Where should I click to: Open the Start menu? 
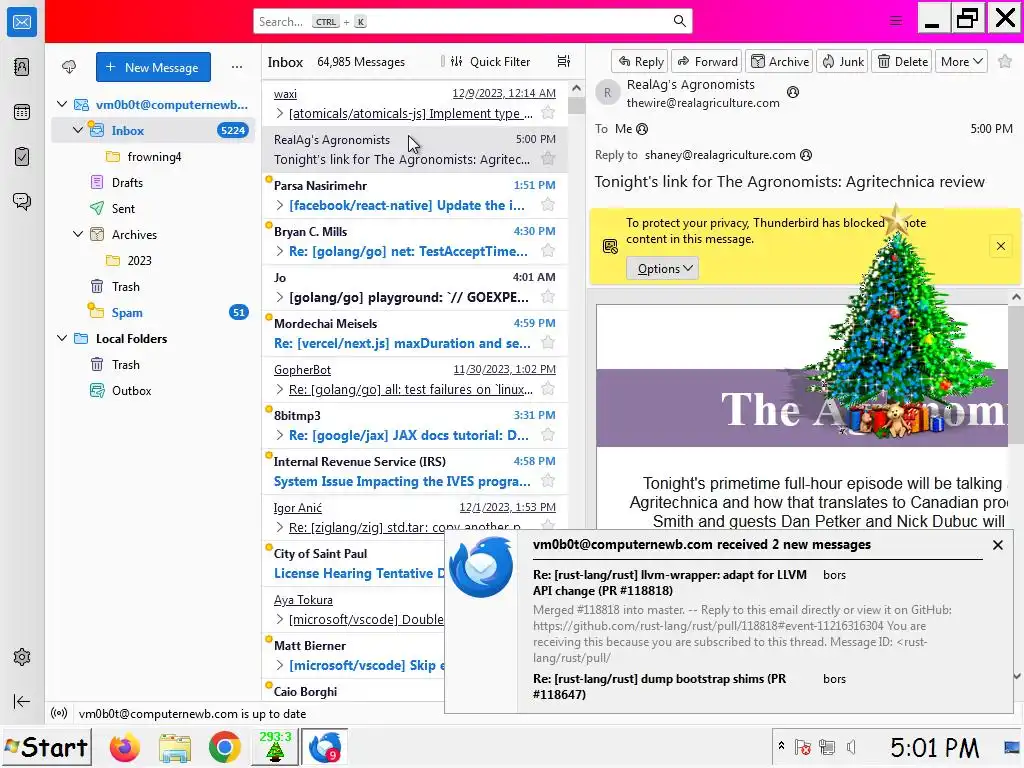(x=46, y=747)
